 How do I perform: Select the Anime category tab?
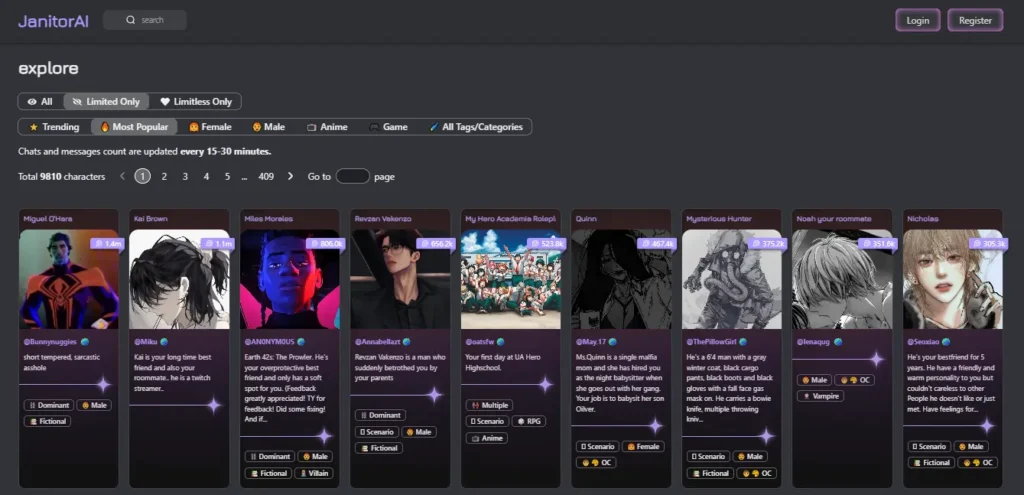click(x=327, y=127)
